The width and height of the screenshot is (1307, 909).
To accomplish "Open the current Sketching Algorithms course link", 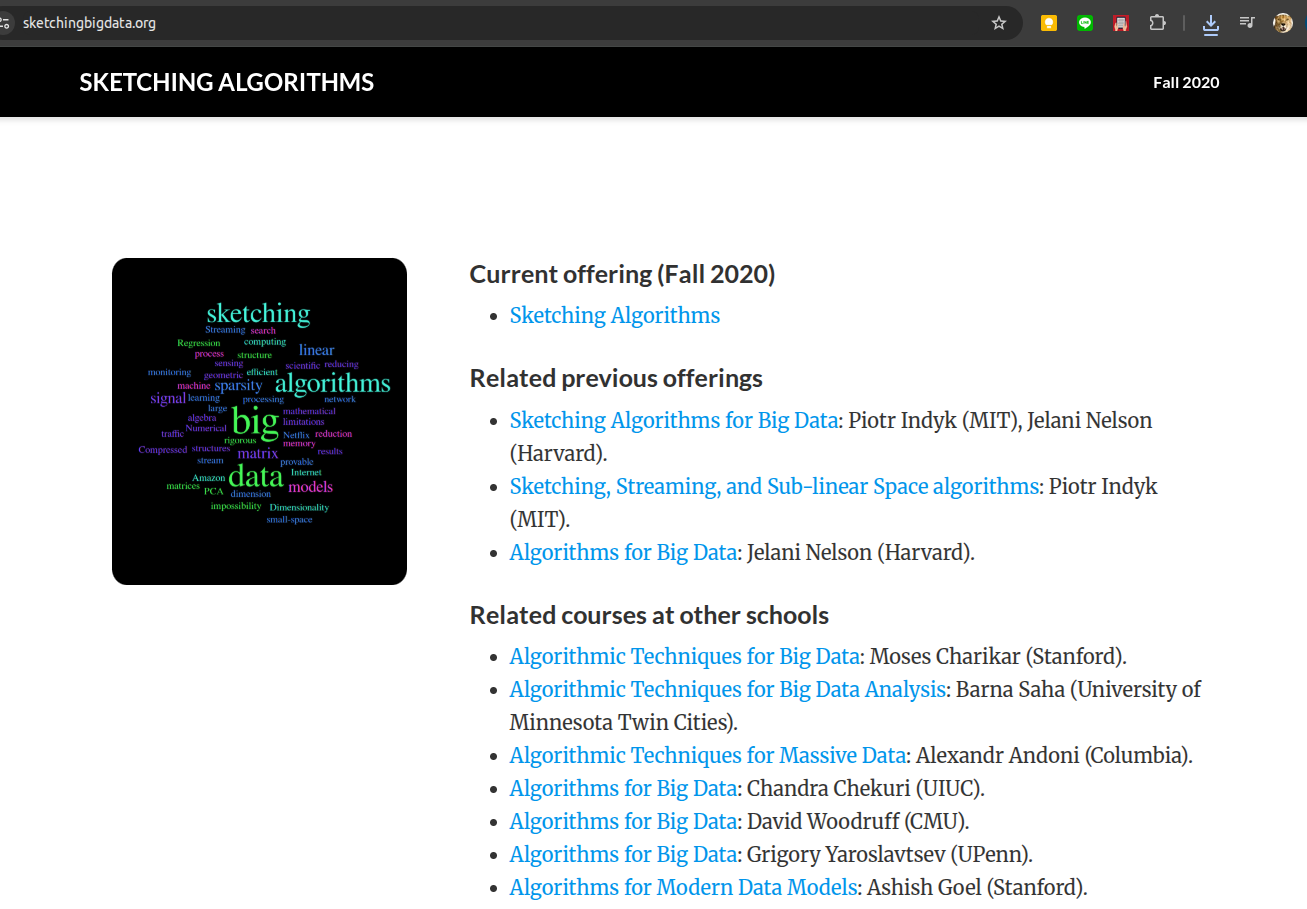I will tap(614, 315).
